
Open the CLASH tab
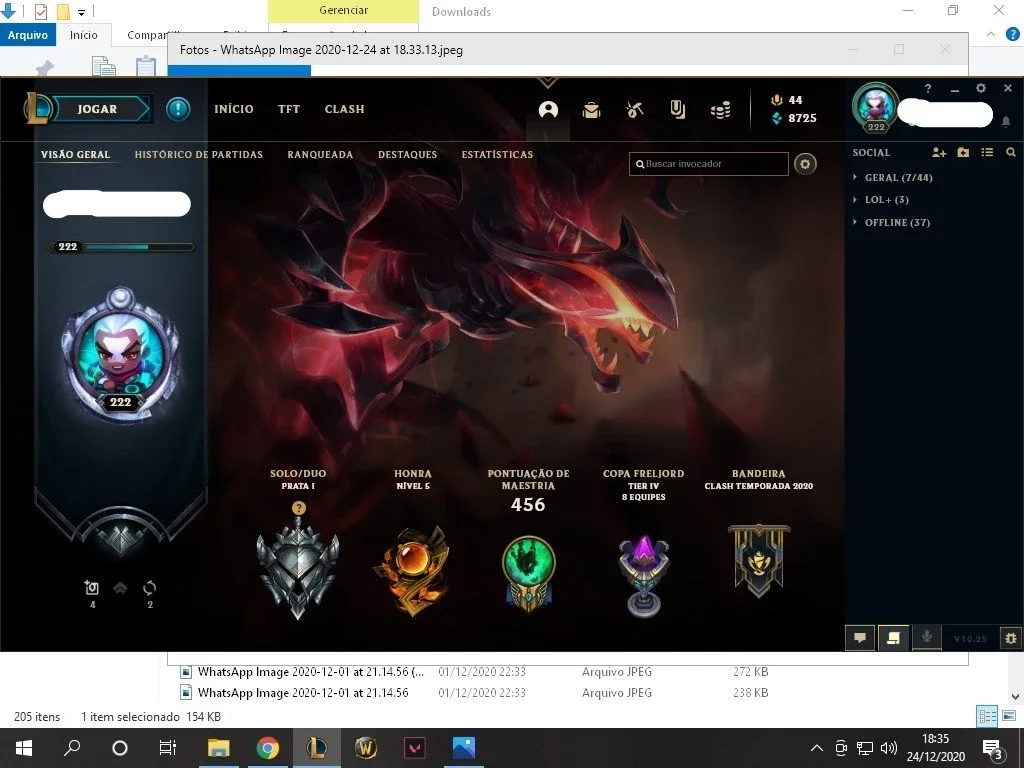point(344,109)
